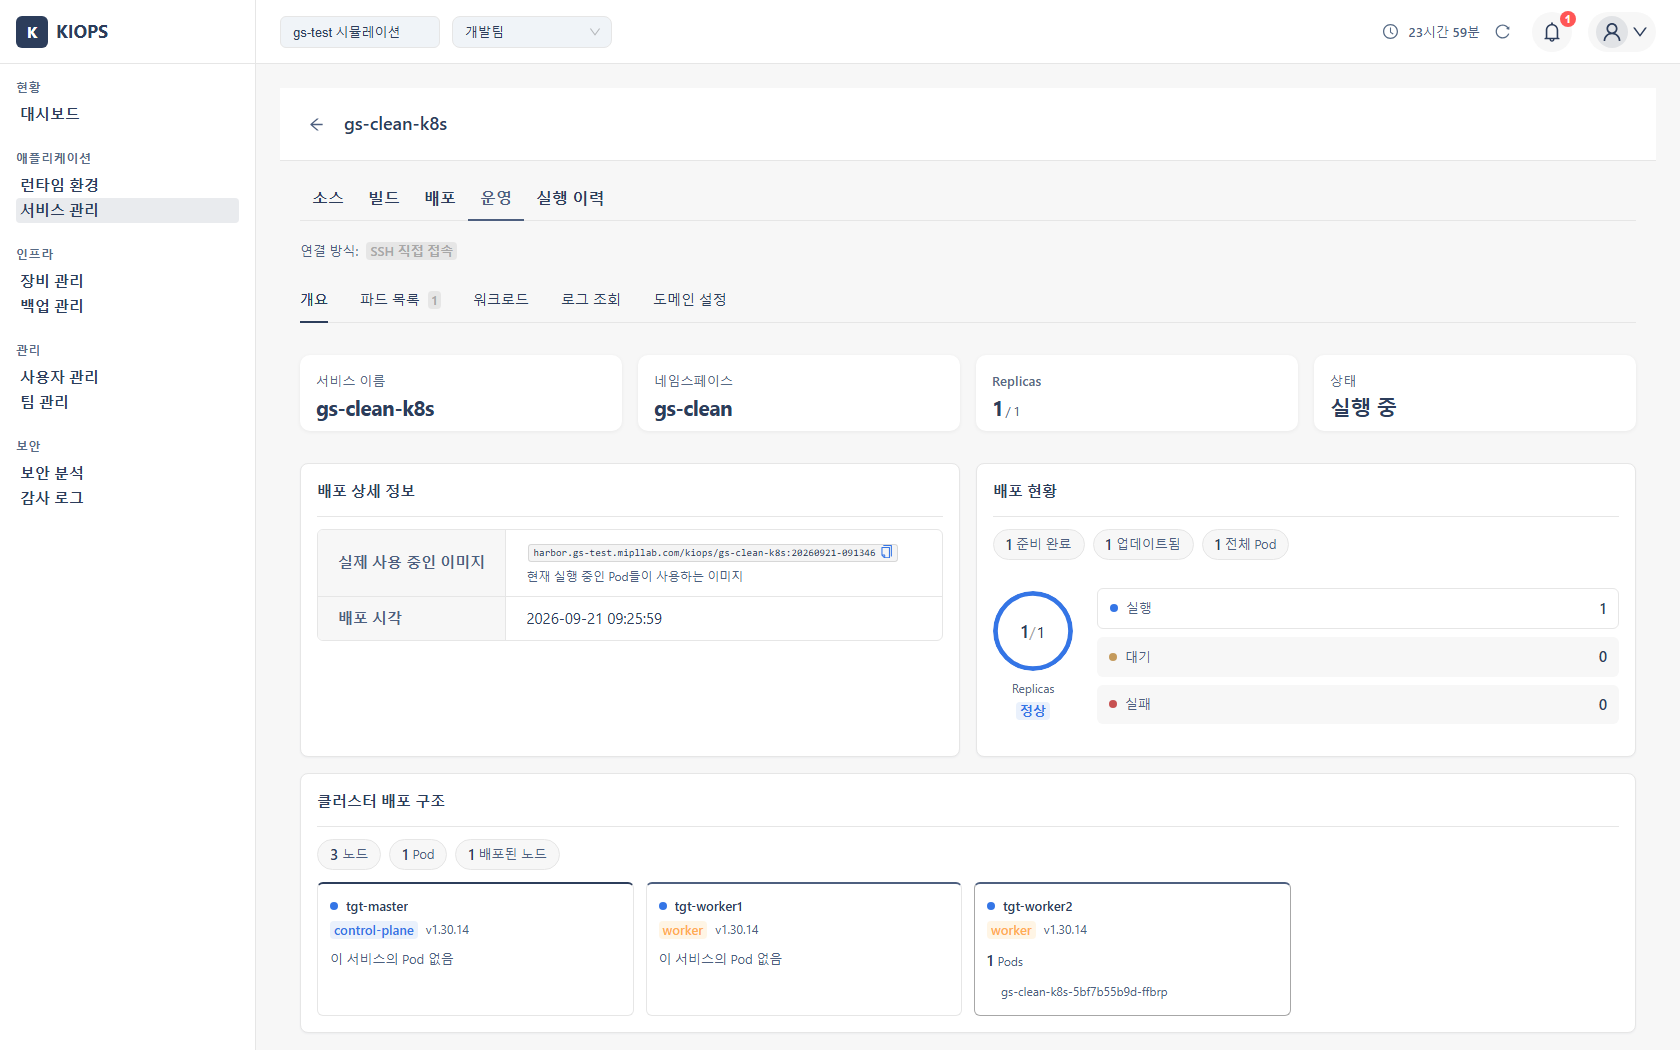Click the SSH 직접 접속 badge
This screenshot has width=1680, height=1050.
tap(411, 251)
